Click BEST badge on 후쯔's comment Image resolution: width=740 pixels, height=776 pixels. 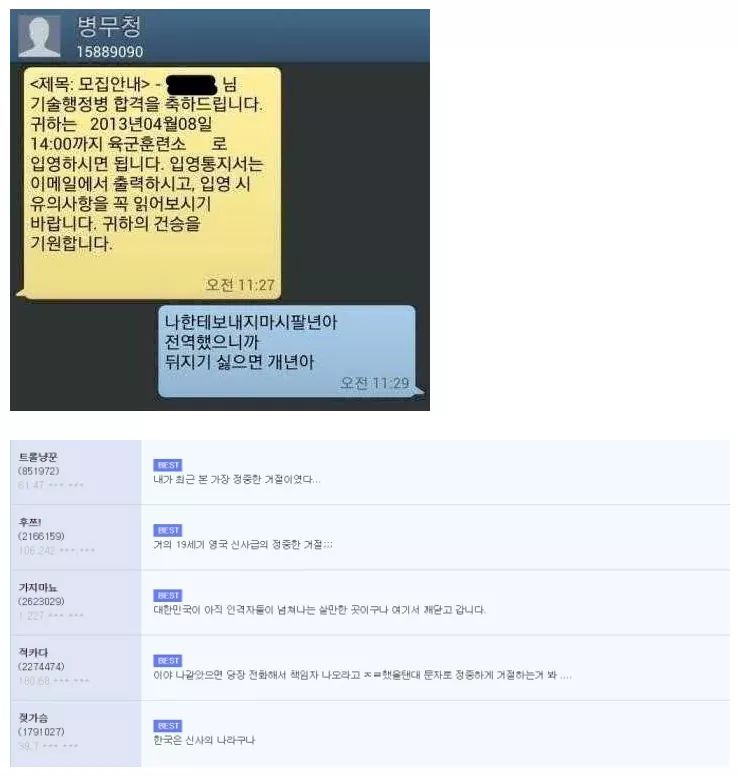(168, 531)
